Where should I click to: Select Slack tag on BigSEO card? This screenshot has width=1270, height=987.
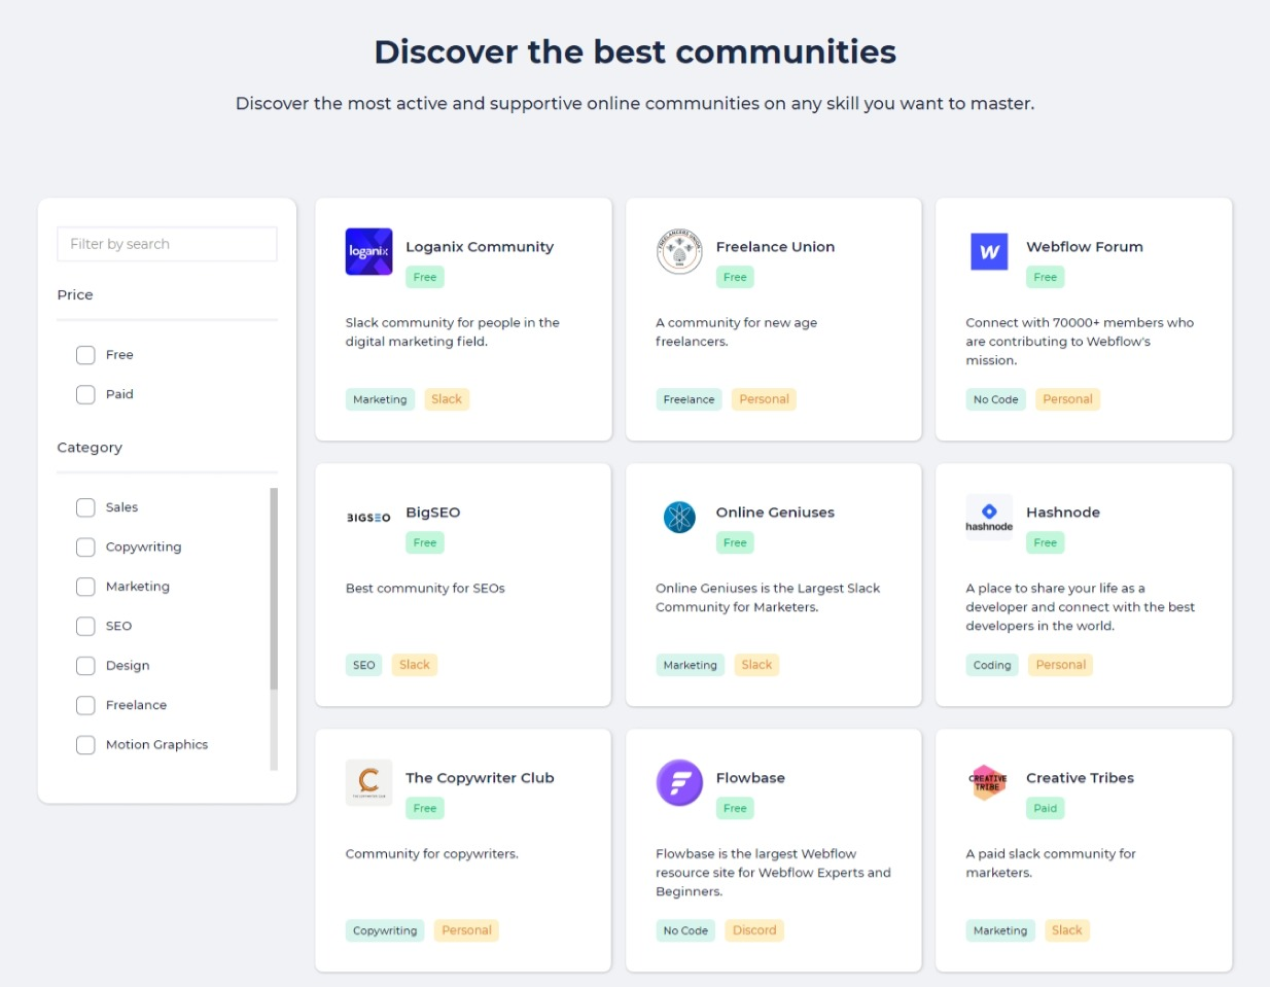pyautogui.click(x=414, y=665)
